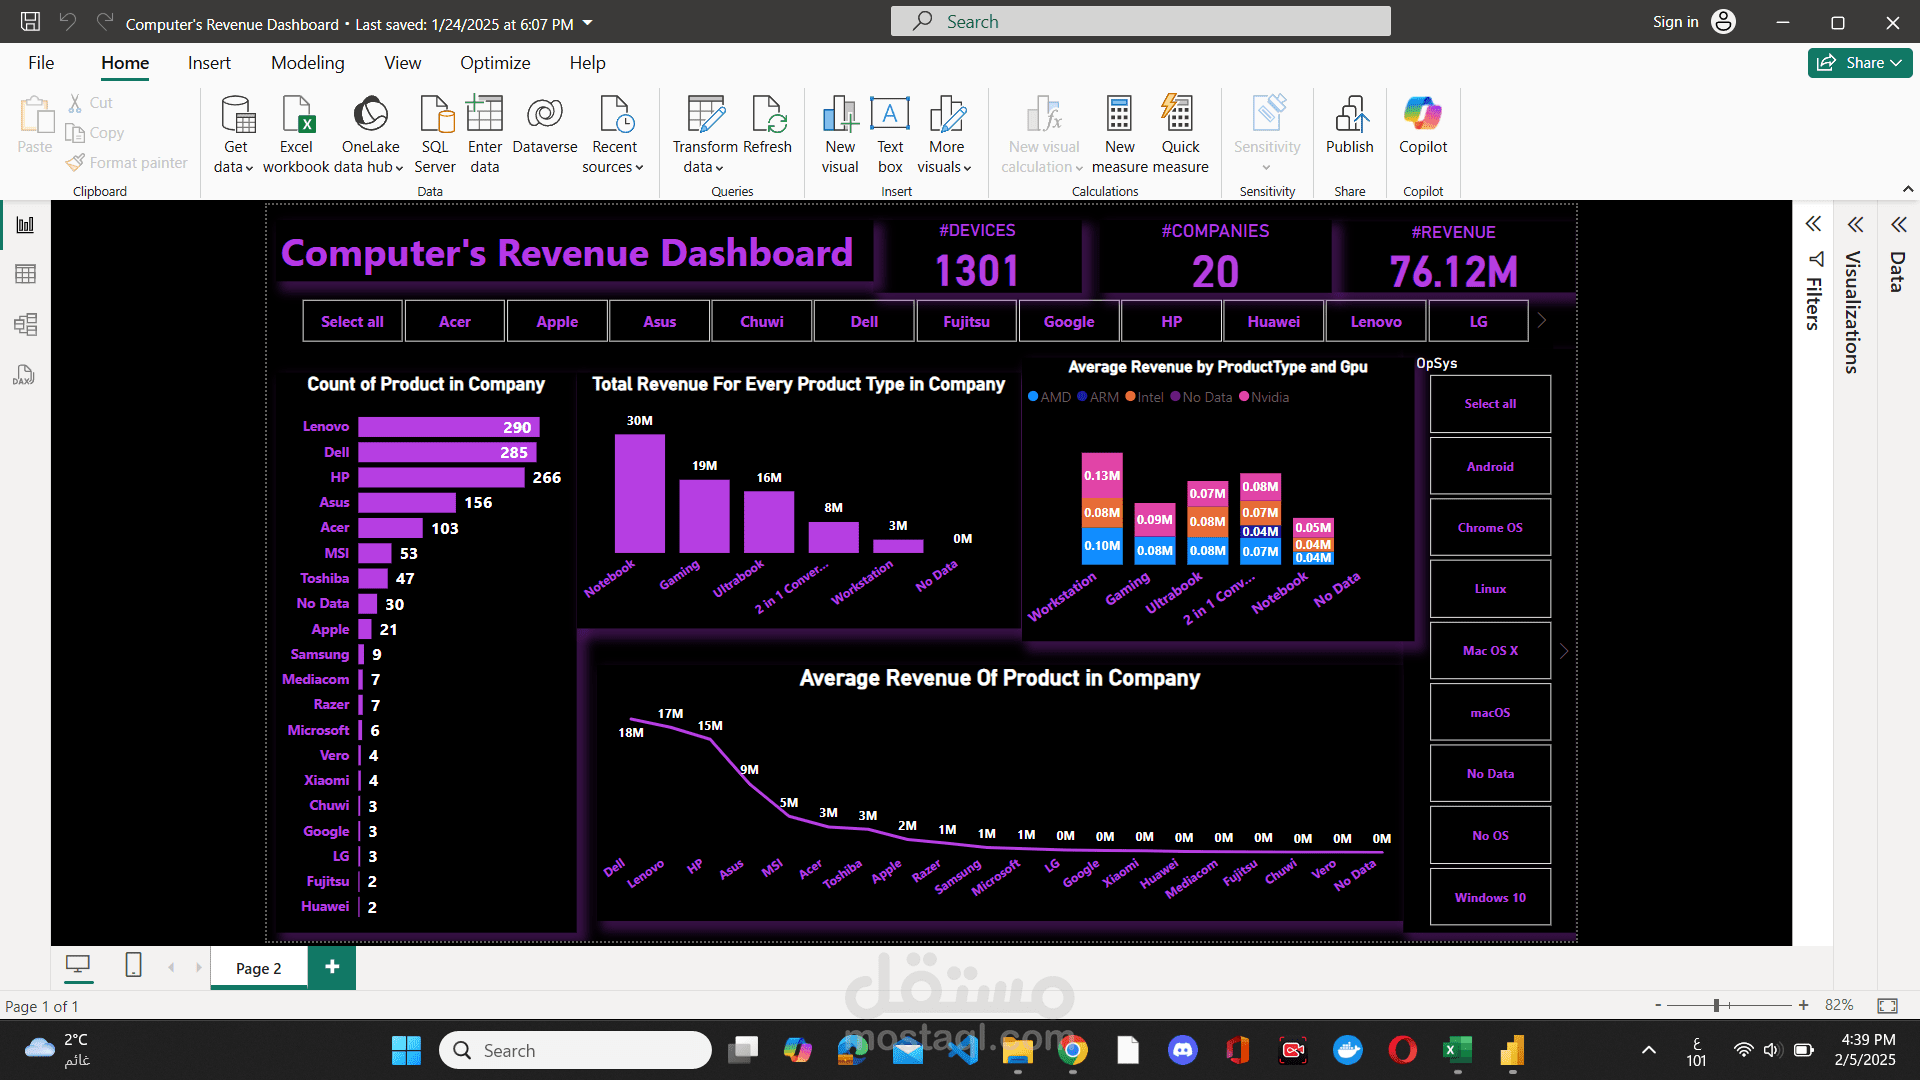Open the File menu
Viewport: 1920px width, 1080px height.
(x=41, y=62)
